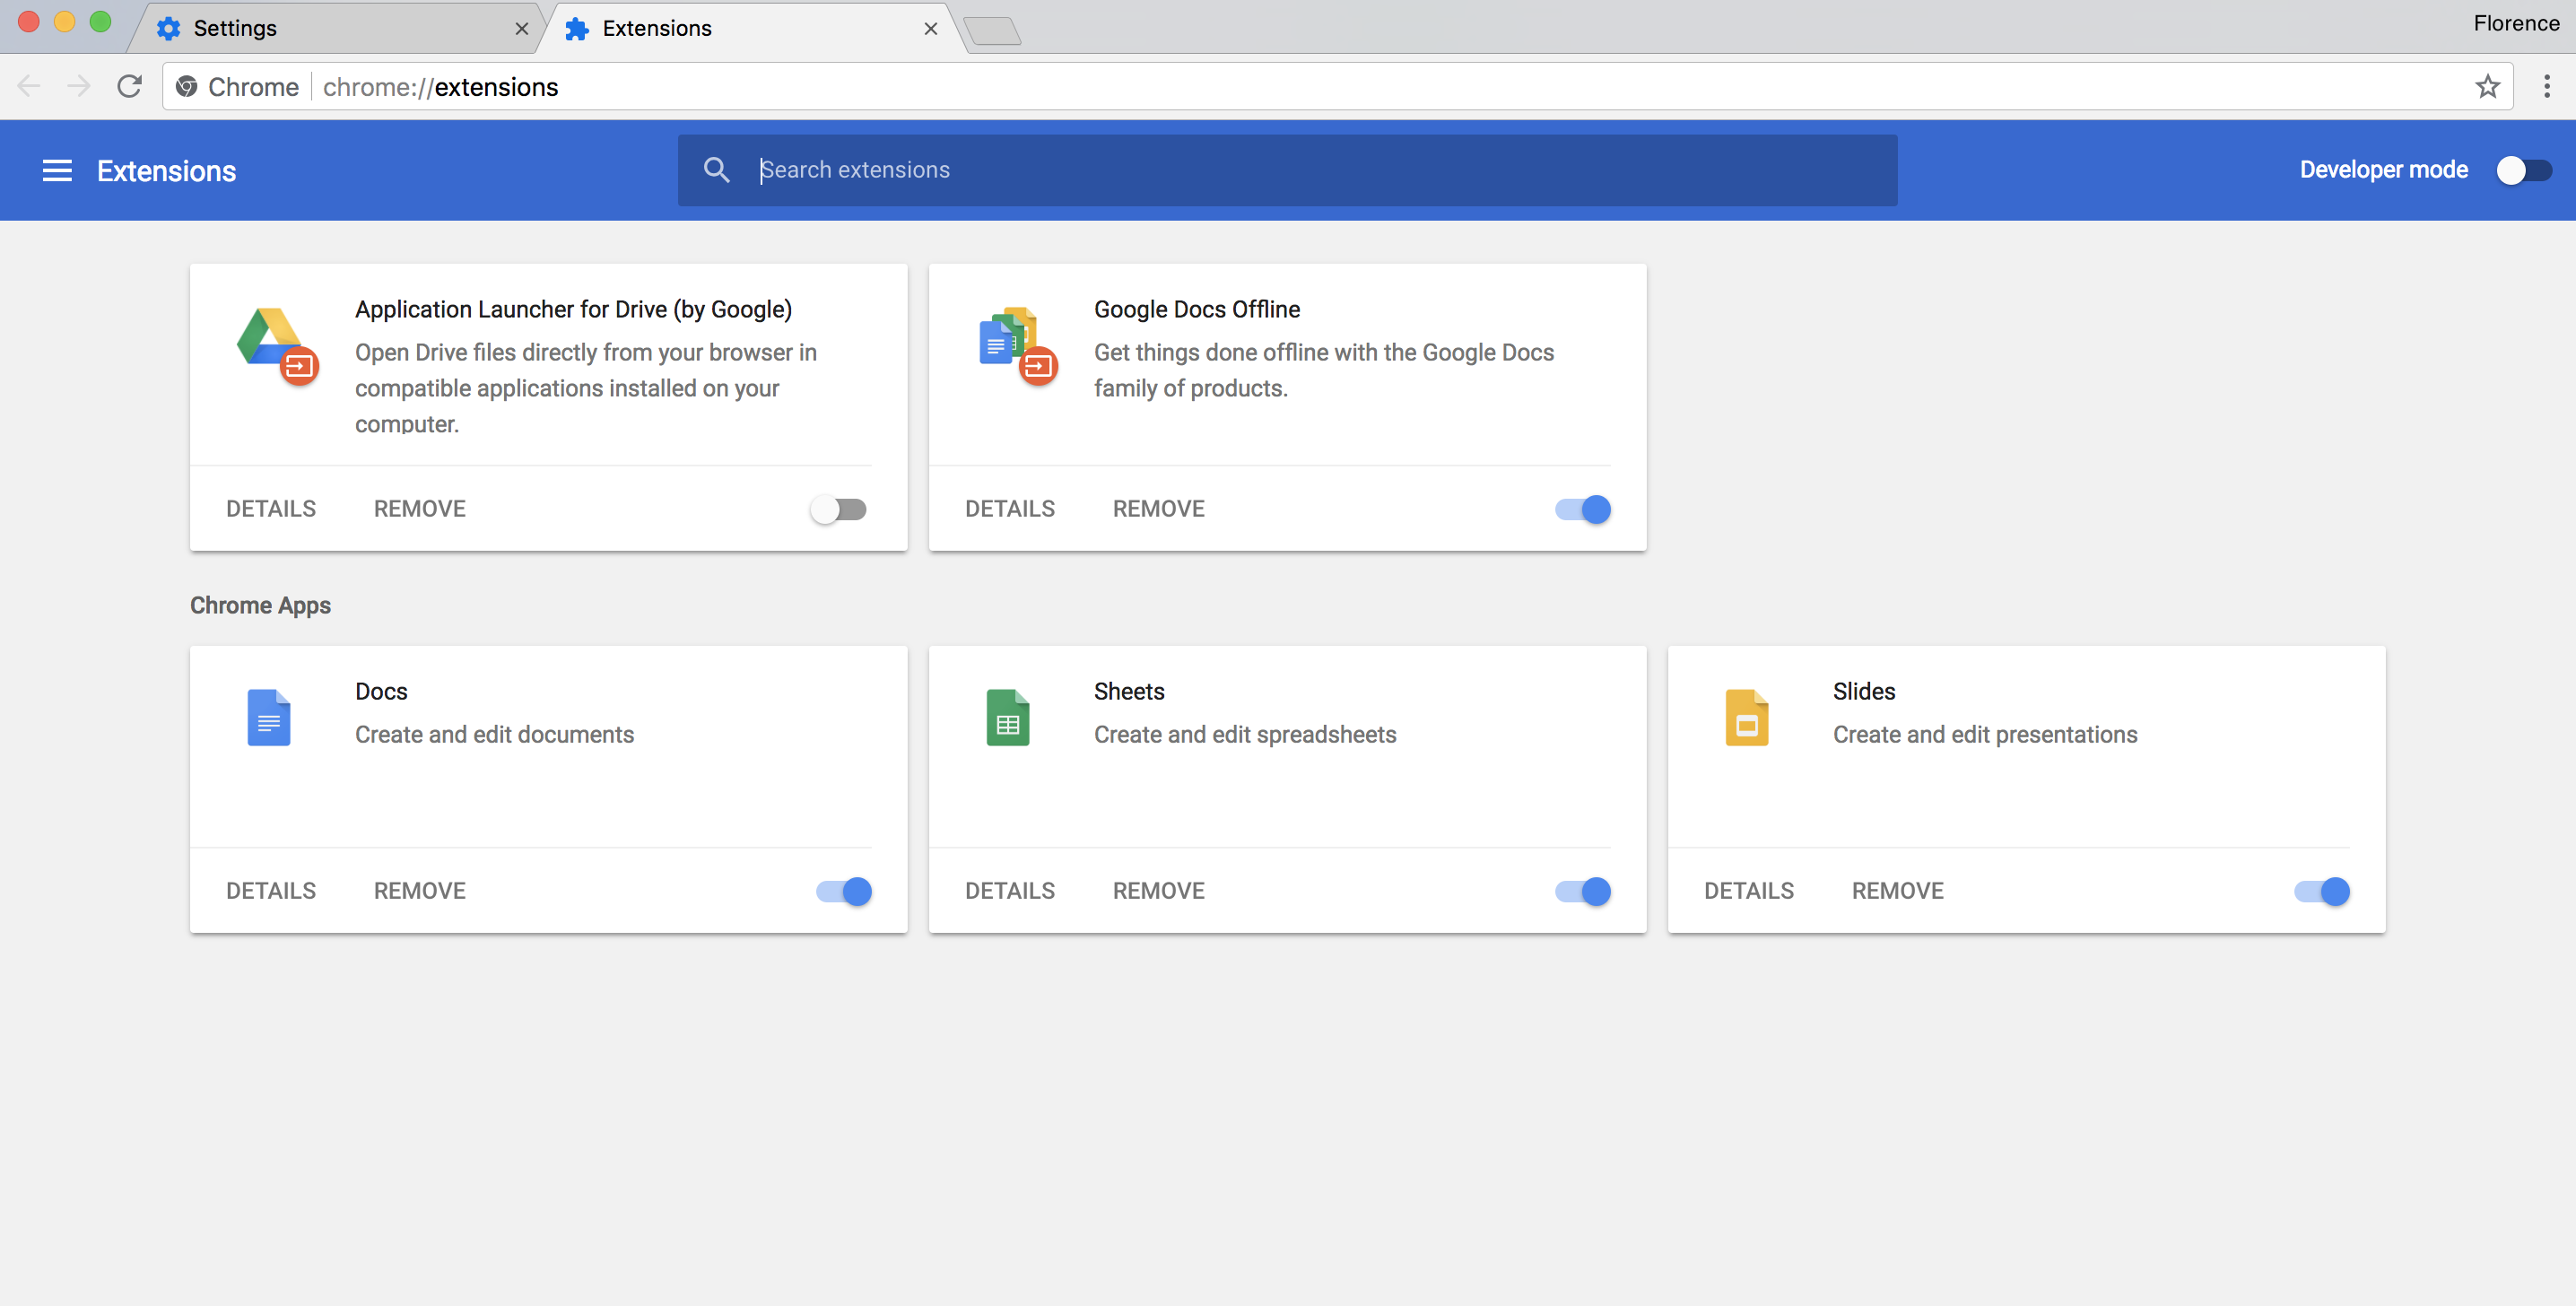Click the Slides app icon
Viewport: 2576px width, 1306px height.
tap(1746, 717)
